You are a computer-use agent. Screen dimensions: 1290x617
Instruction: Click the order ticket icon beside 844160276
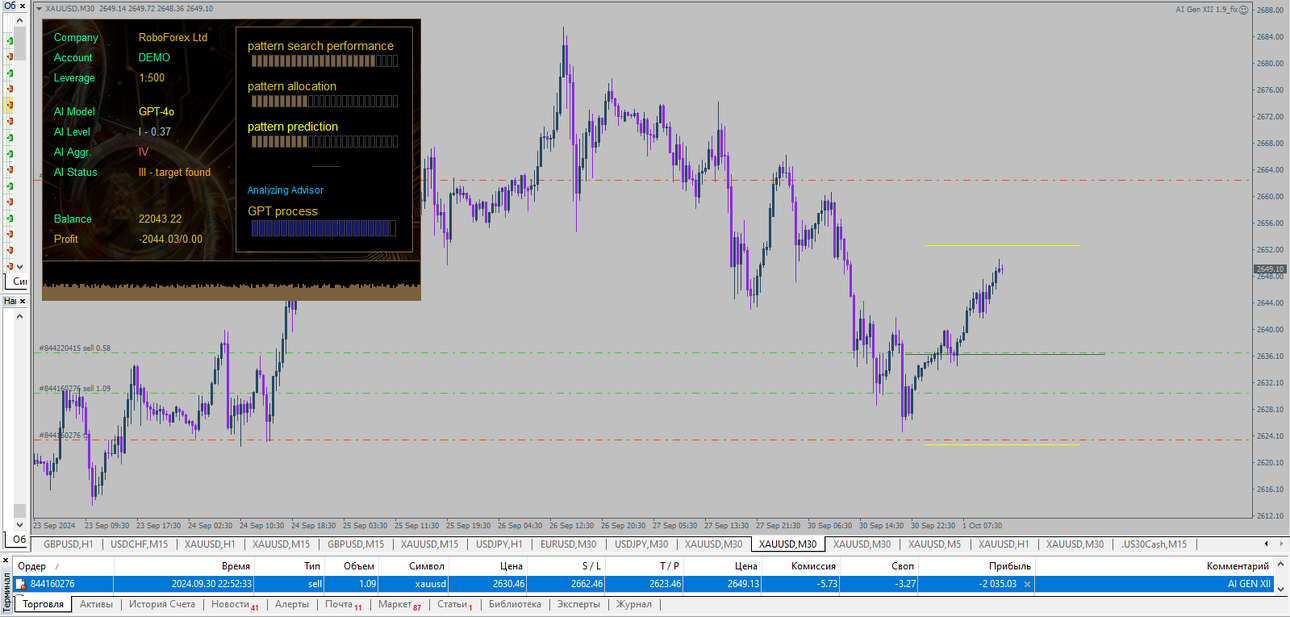[20, 584]
